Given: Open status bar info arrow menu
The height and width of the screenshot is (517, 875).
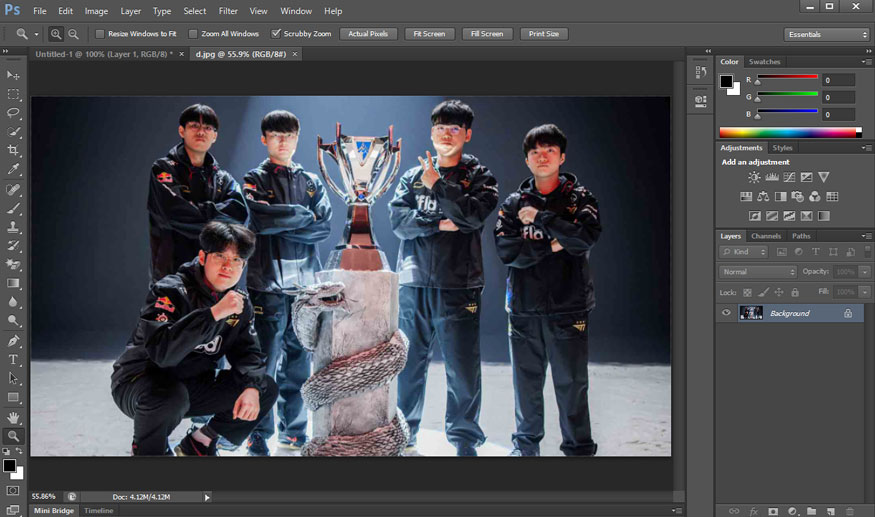Looking at the screenshot, I should pyautogui.click(x=207, y=497).
